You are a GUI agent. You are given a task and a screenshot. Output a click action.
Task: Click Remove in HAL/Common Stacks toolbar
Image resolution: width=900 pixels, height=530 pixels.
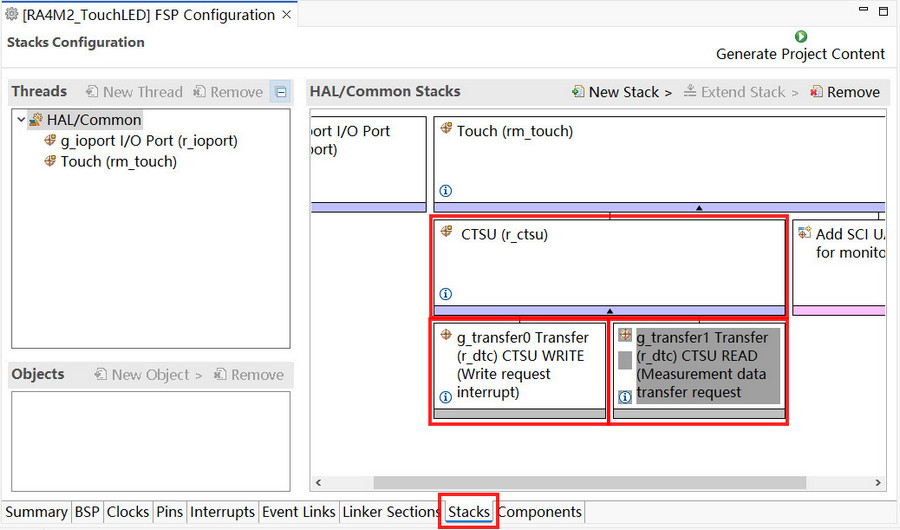(x=845, y=92)
